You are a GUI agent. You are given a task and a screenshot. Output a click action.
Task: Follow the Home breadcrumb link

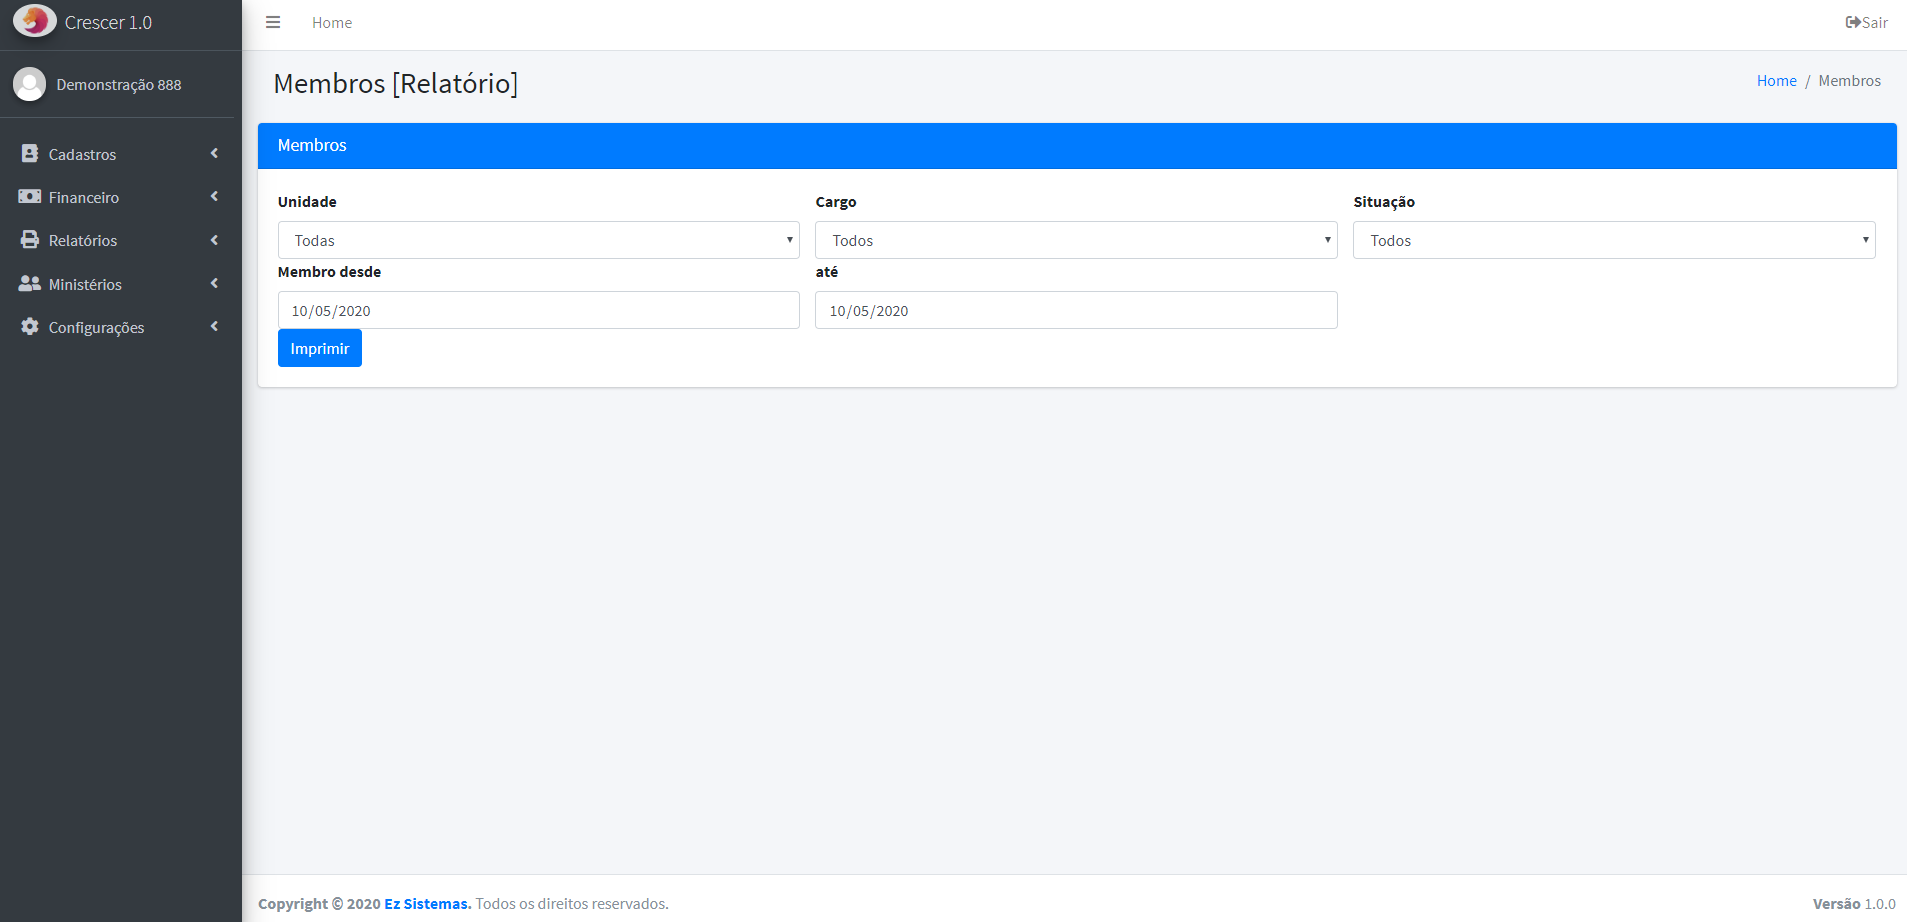coord(1776,81)
